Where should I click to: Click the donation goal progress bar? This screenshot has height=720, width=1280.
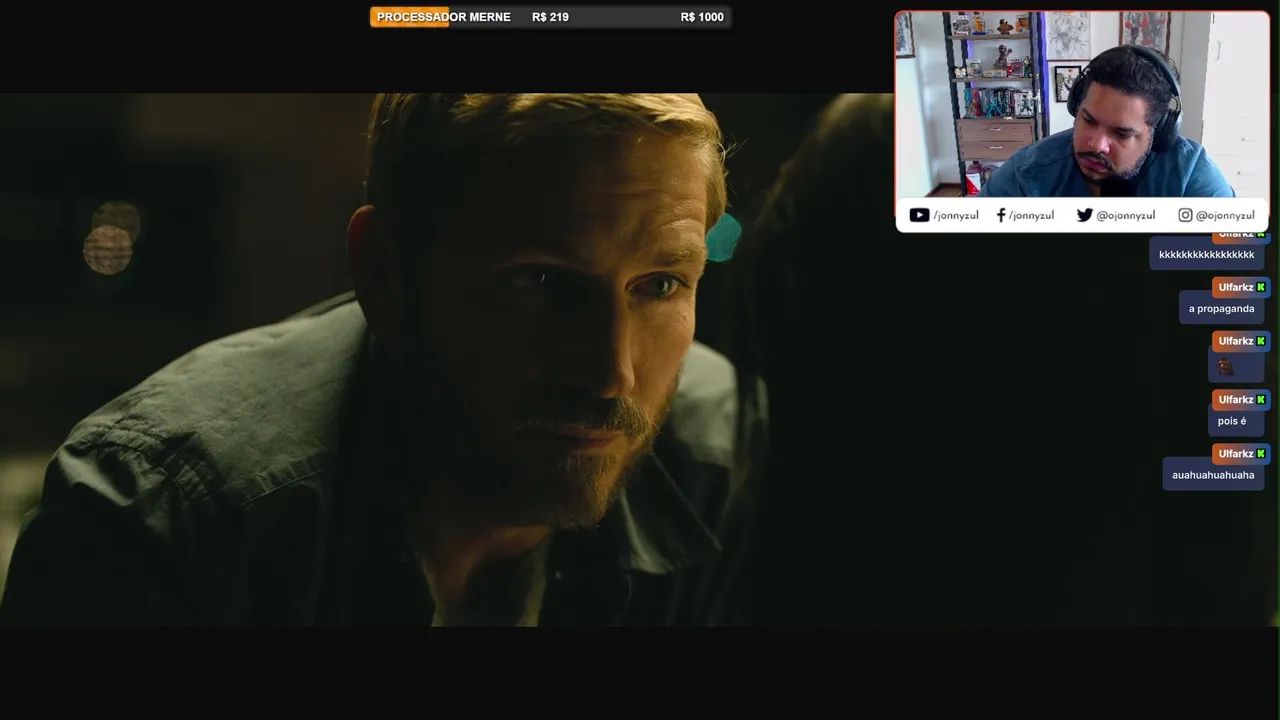coord(550,17)
